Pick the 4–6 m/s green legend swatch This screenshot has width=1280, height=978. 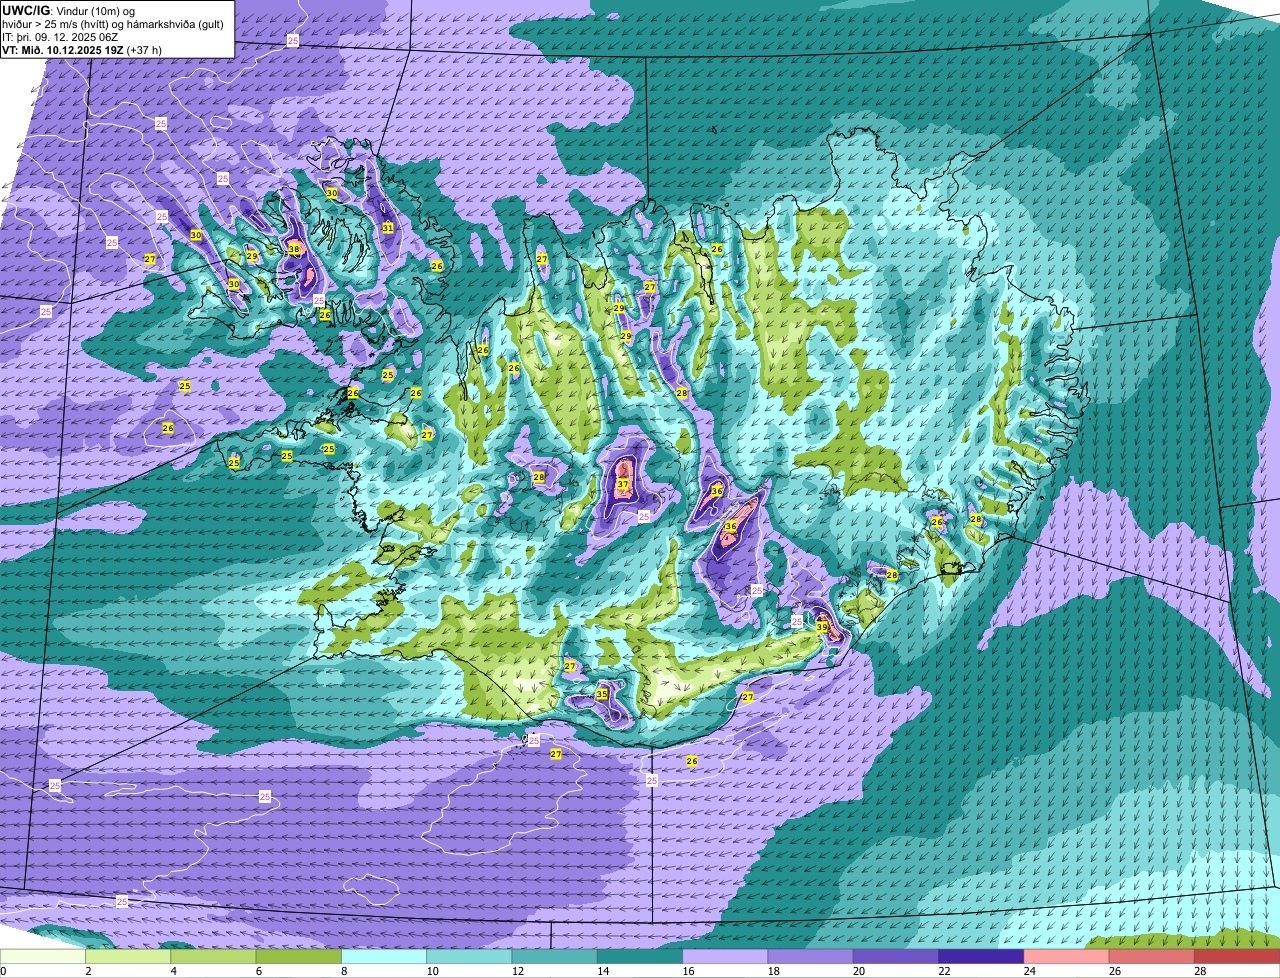pos(213,957)
